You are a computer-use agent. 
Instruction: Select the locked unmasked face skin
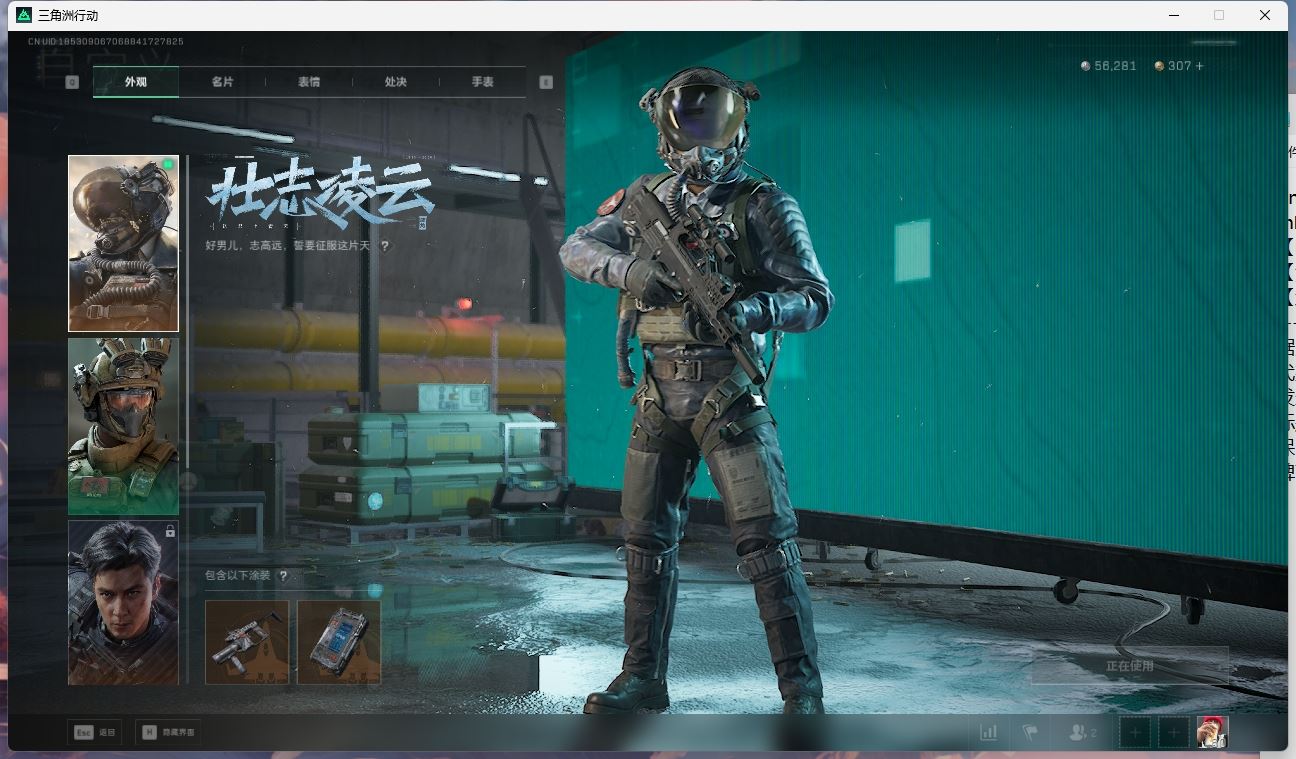click(x=123, y=602)
